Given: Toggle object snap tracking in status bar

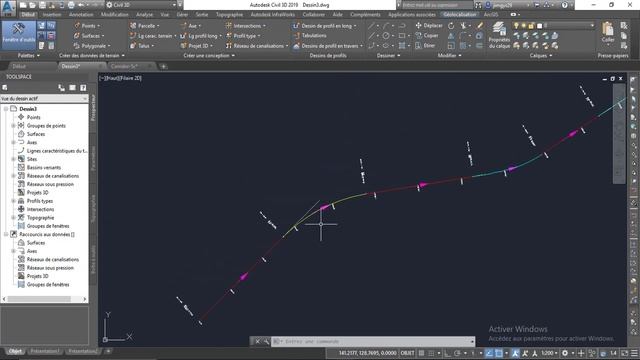Looking at the screenshot, I should pyautogui.click(x=489, y=353).
